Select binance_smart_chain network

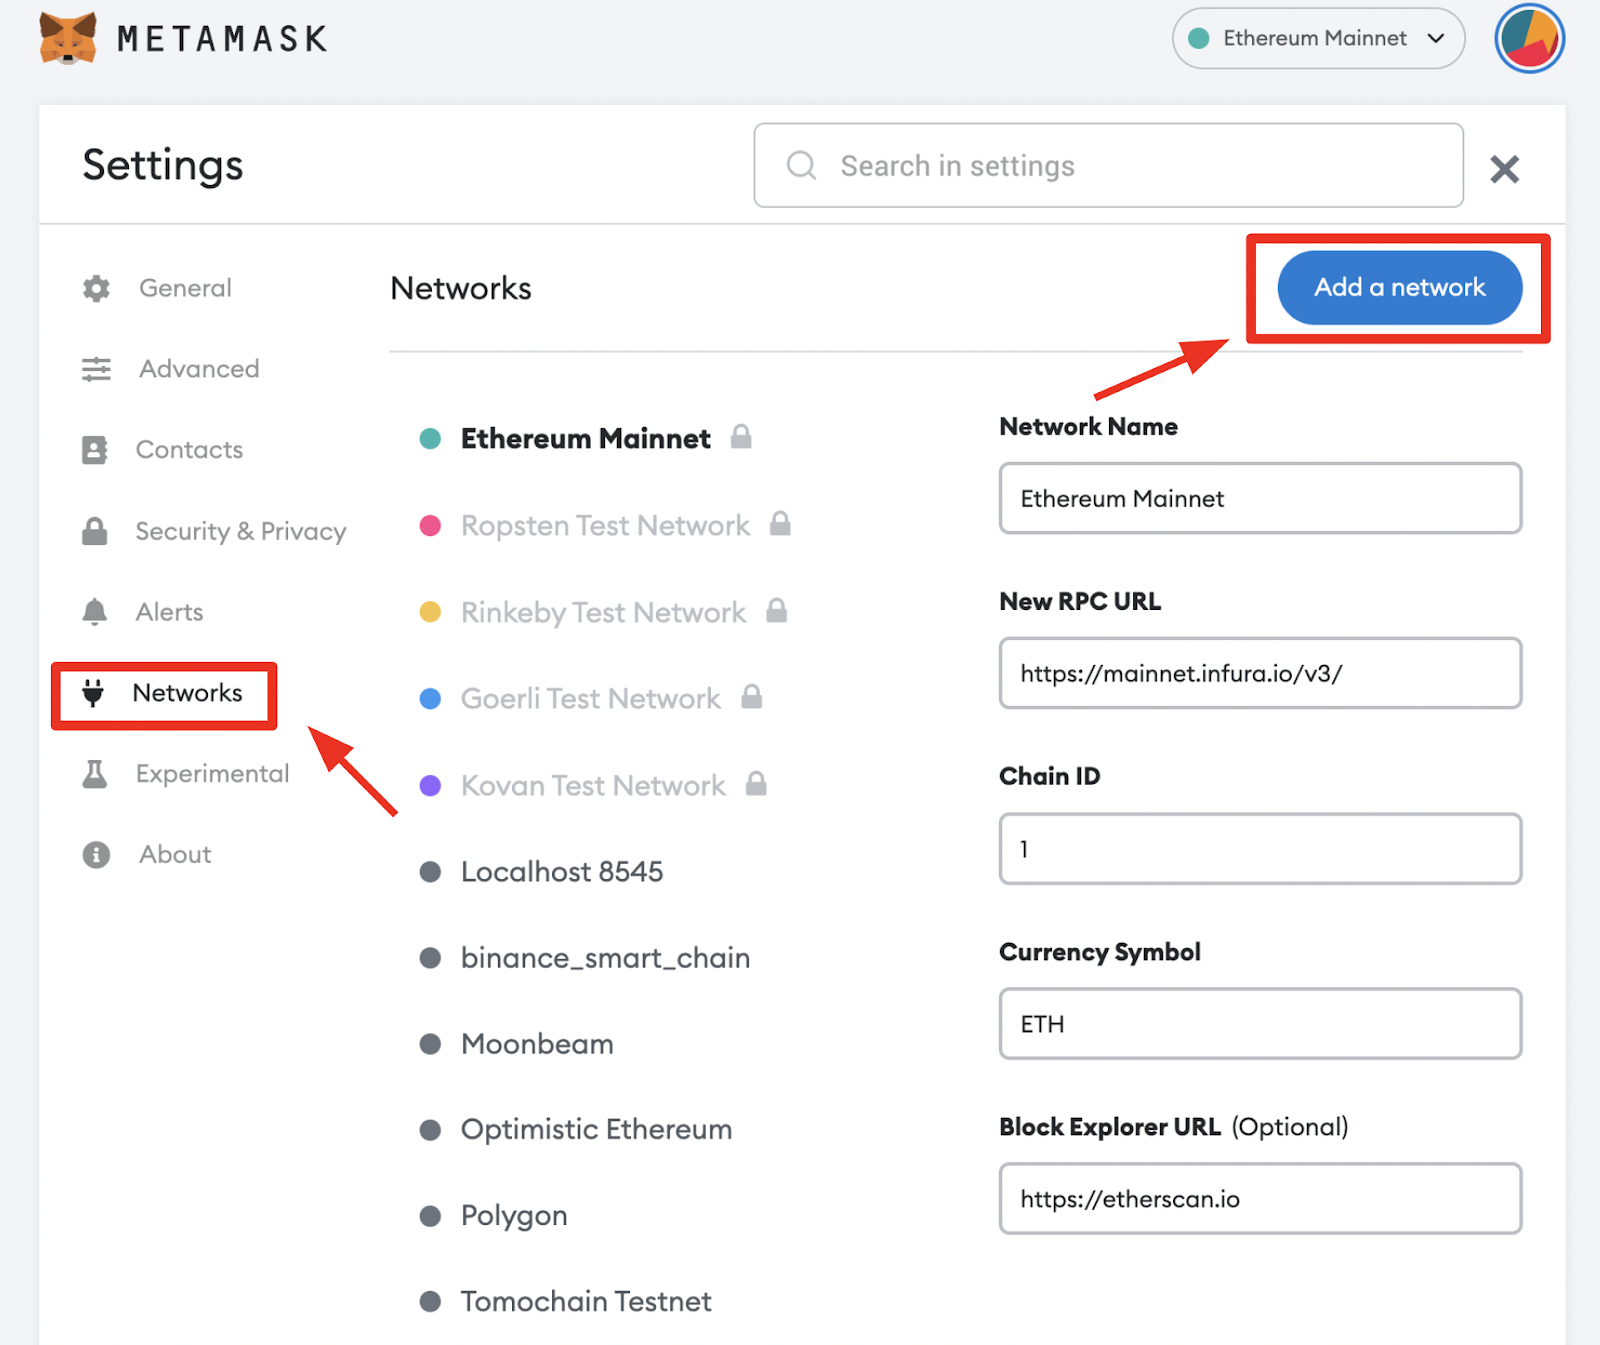pyautogui.click(x=605, y=958)
